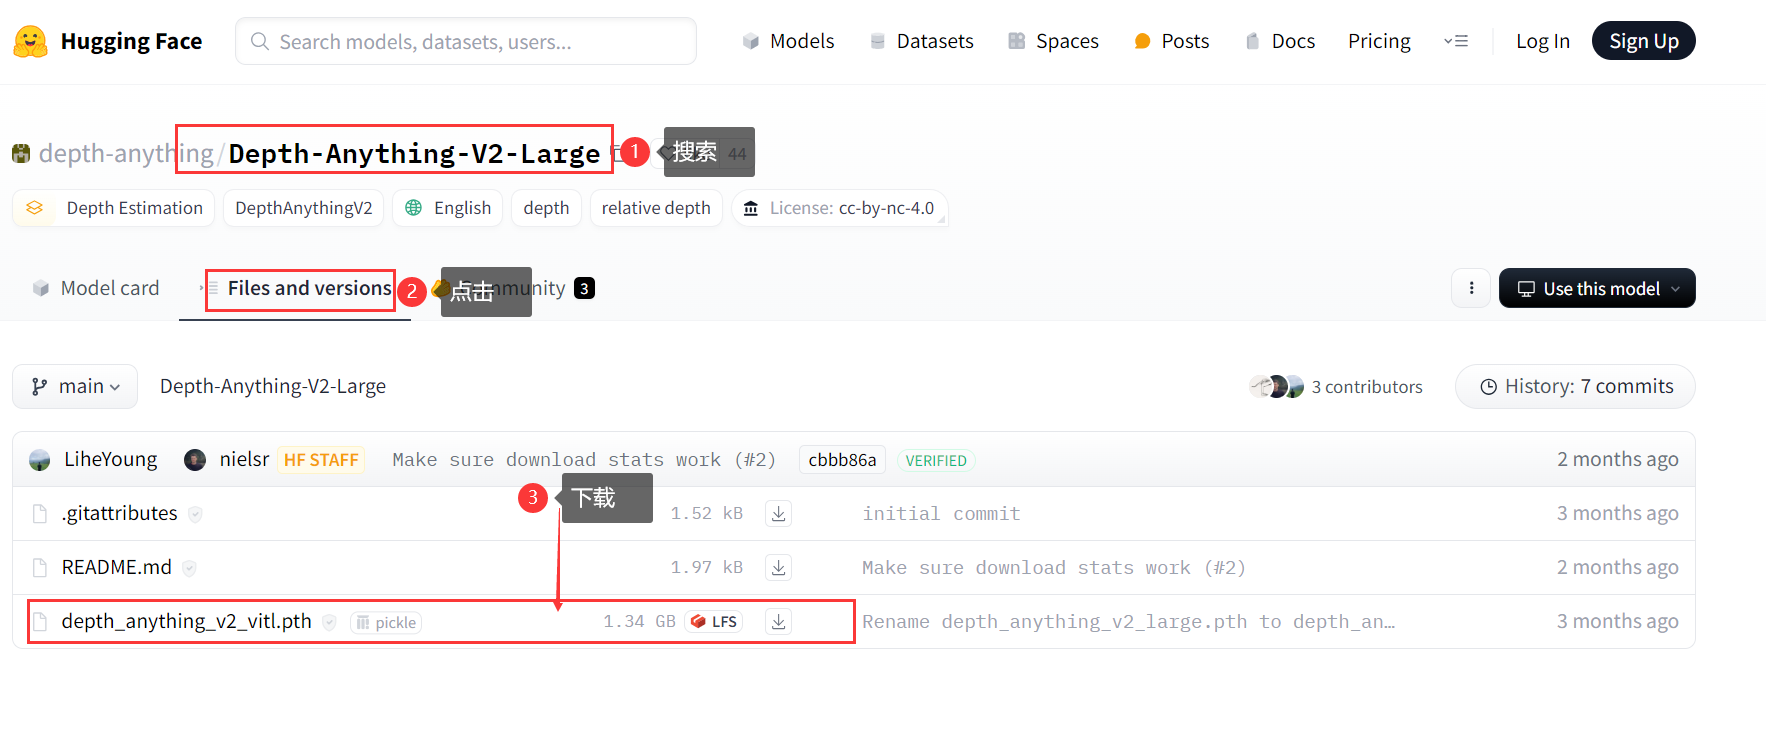This screenshot has width=1766, height=733.
Task: Open the Pricing page
Action: (1379, 41)
